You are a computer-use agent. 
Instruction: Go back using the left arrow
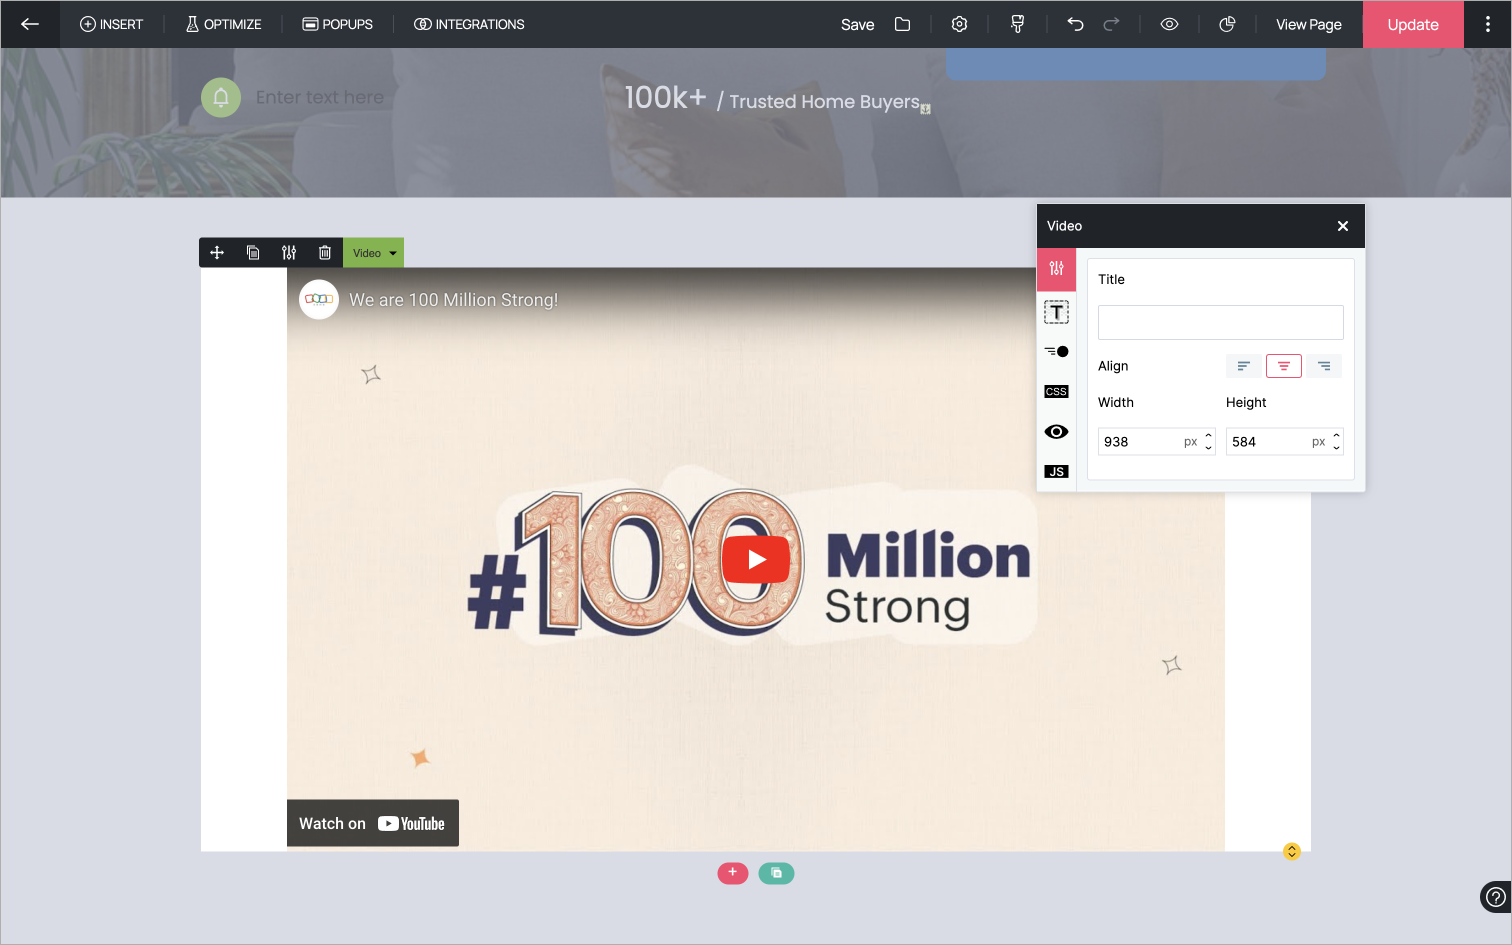30,24
